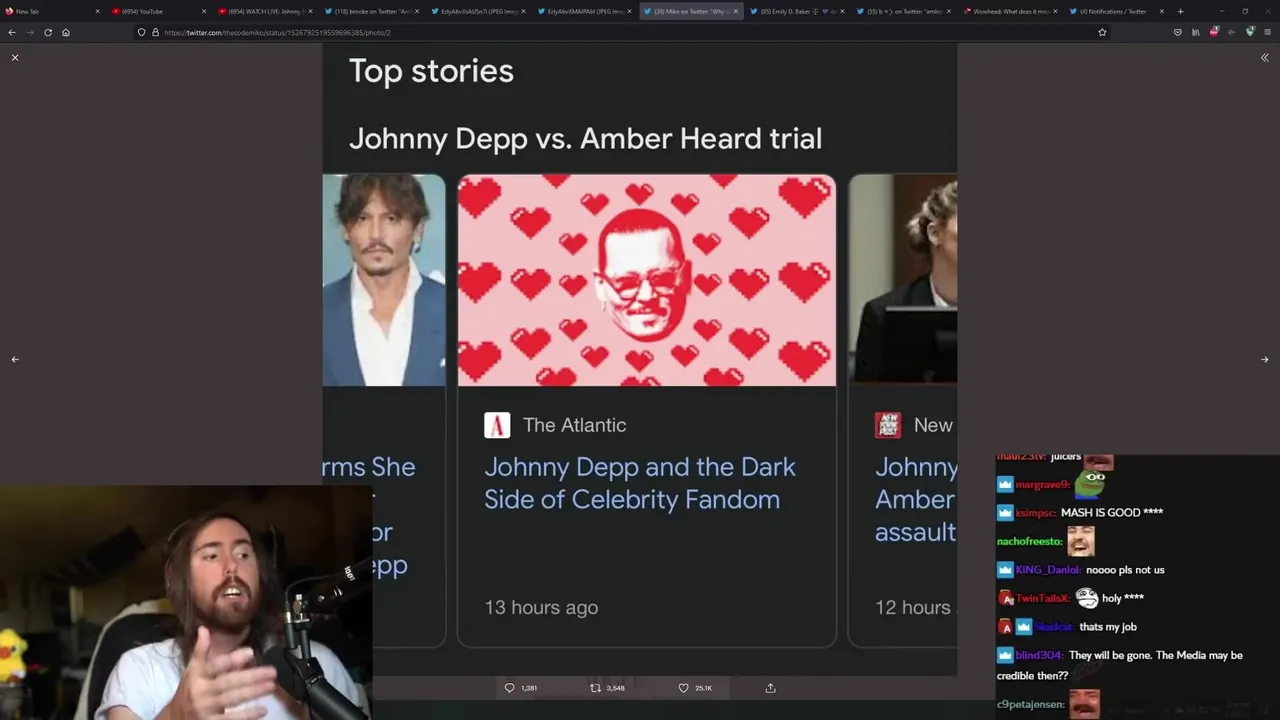
Task: Open a new browser tab with plus
Action: [x=1180, y=11]
